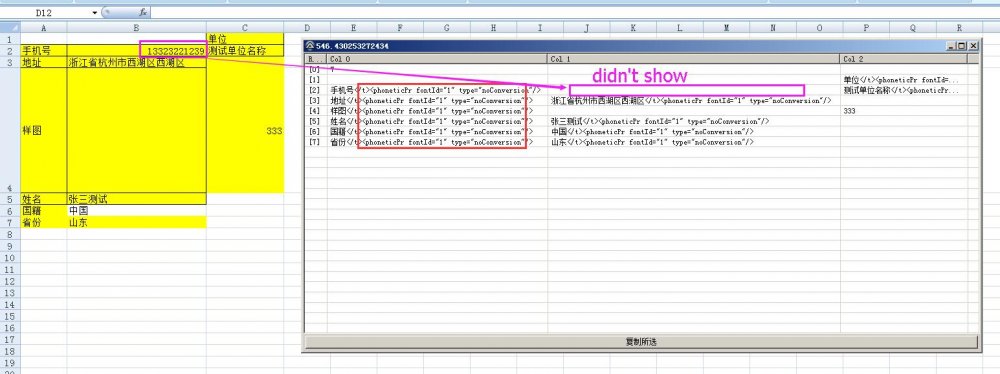Maximize the 546.430253272434 dialog window
Image resolution: width=1000 pixels, height=374 pixels.
(962, 46)
